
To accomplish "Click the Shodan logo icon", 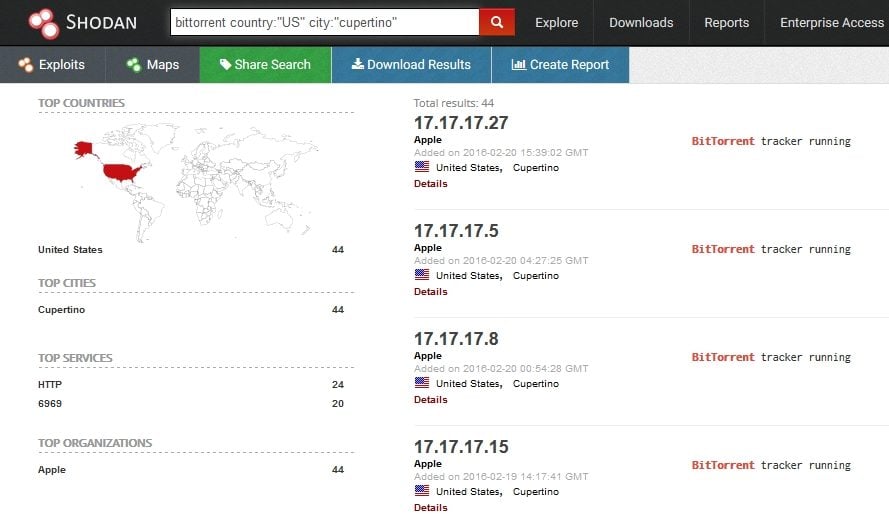I will click(x=44, y=23).
